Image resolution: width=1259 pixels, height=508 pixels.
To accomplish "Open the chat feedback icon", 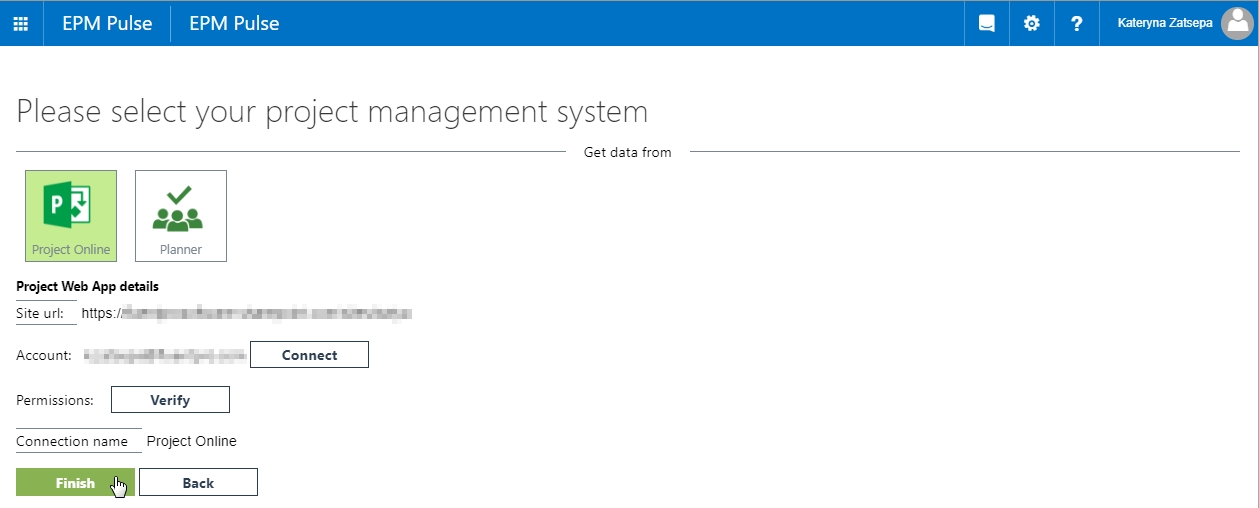I will click(987, 23).
